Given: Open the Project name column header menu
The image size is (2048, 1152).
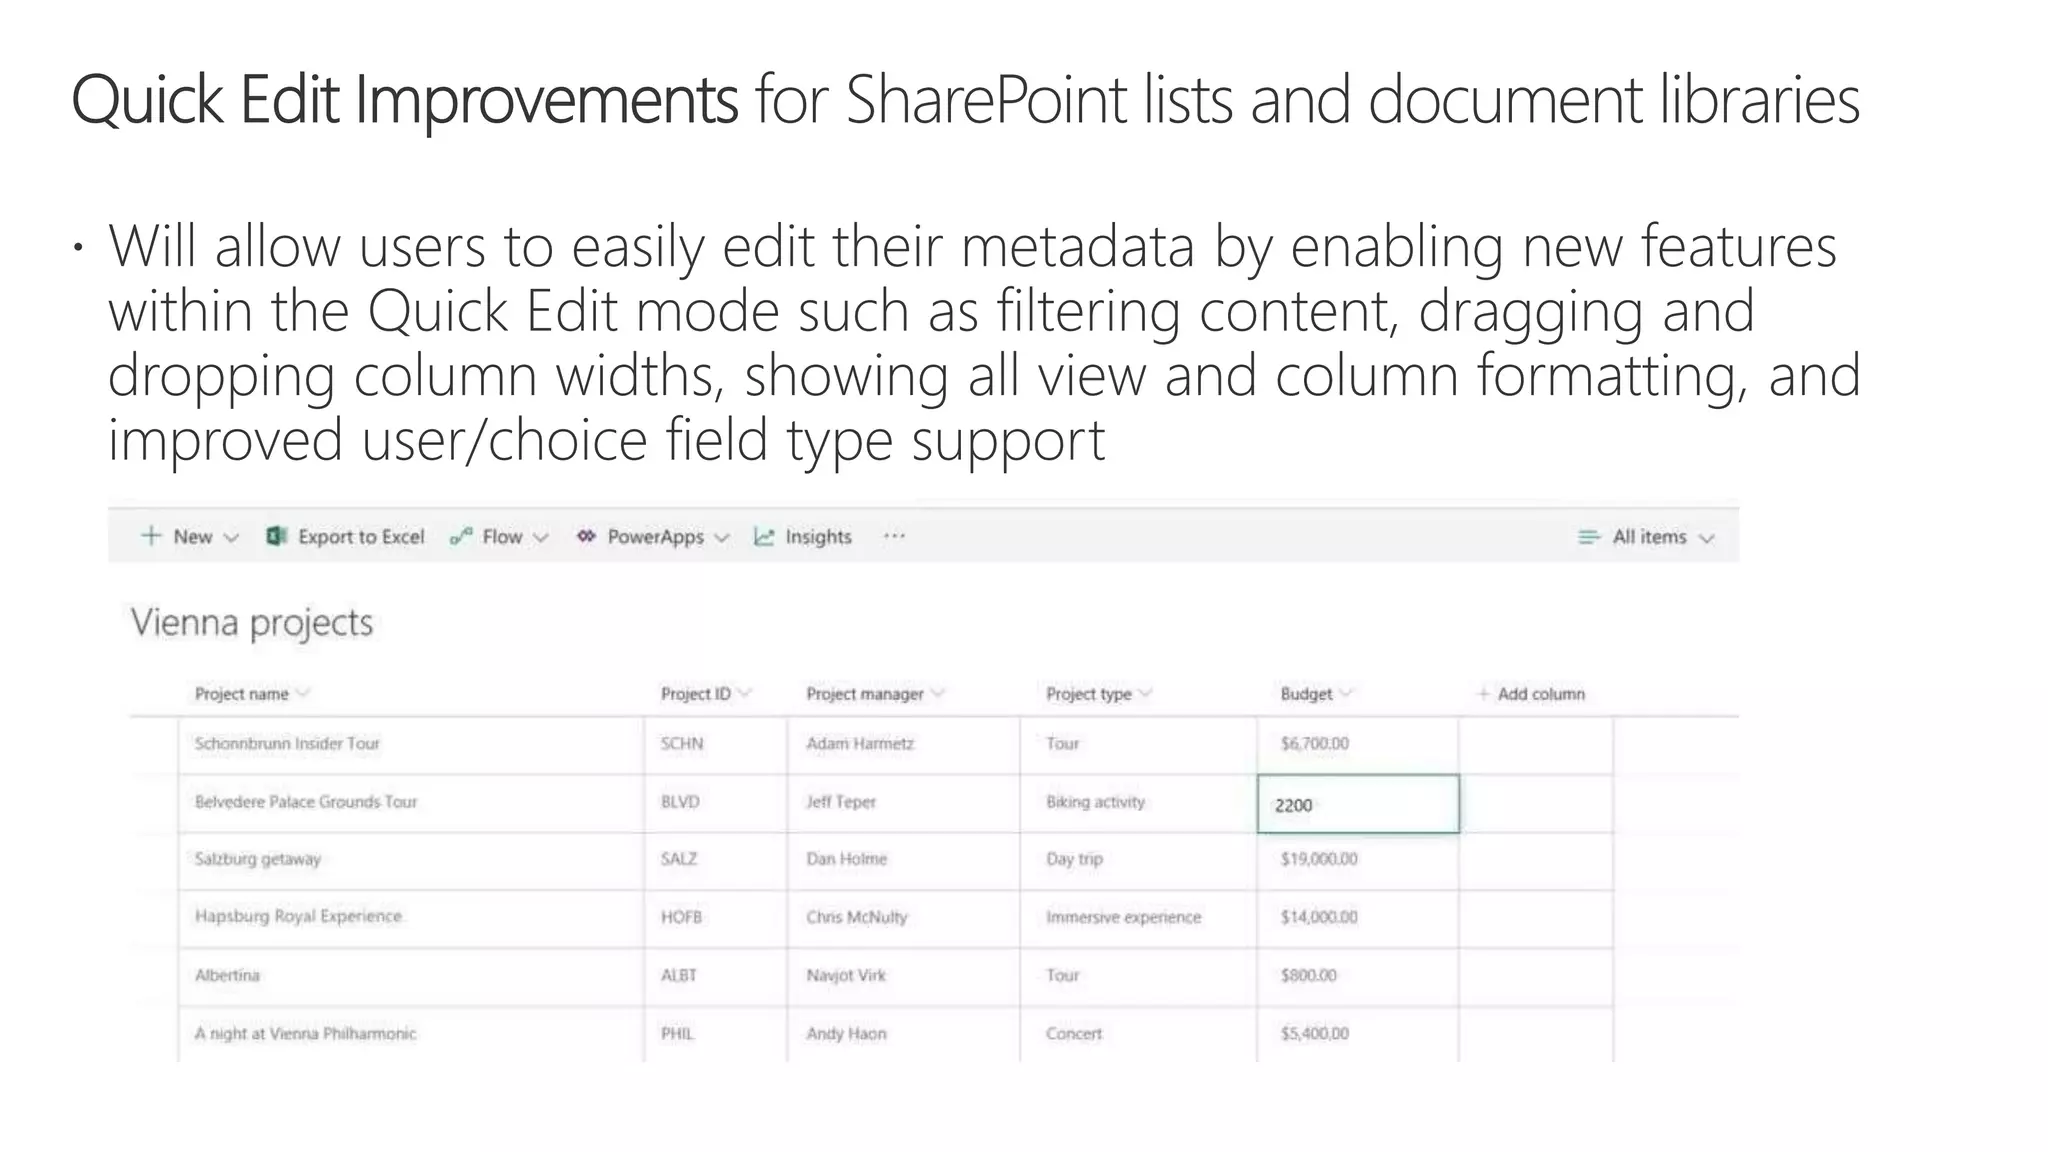Looking at the screenshot, I should point(303,693).
